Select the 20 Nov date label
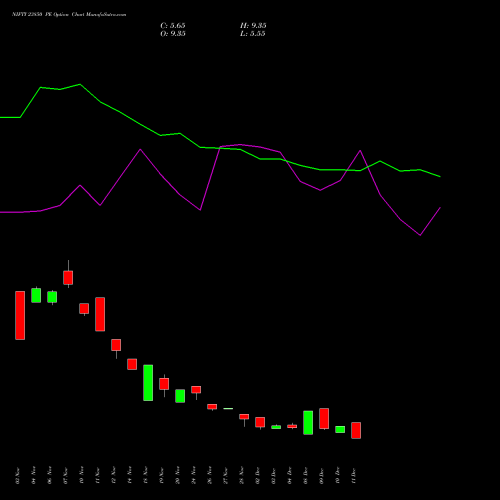The image size is (500, 500). [x=177, y=476]
